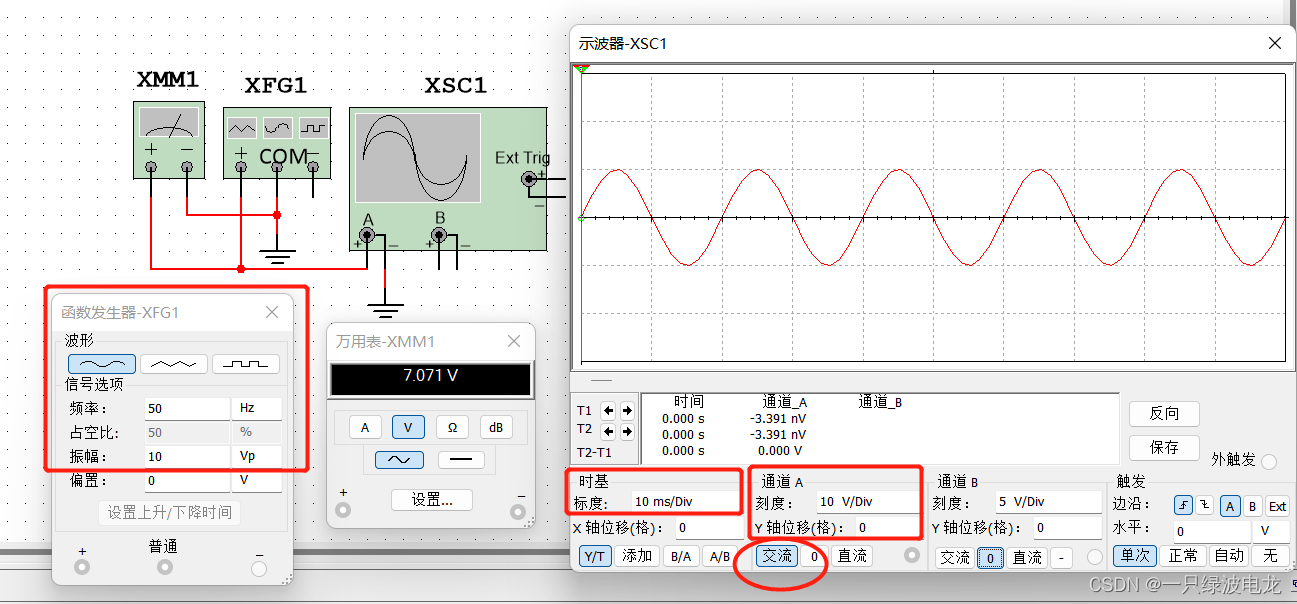The image size is (1297, 604).
Task: Click the ground symbol below COM terminal
Action: pos(278,256)
